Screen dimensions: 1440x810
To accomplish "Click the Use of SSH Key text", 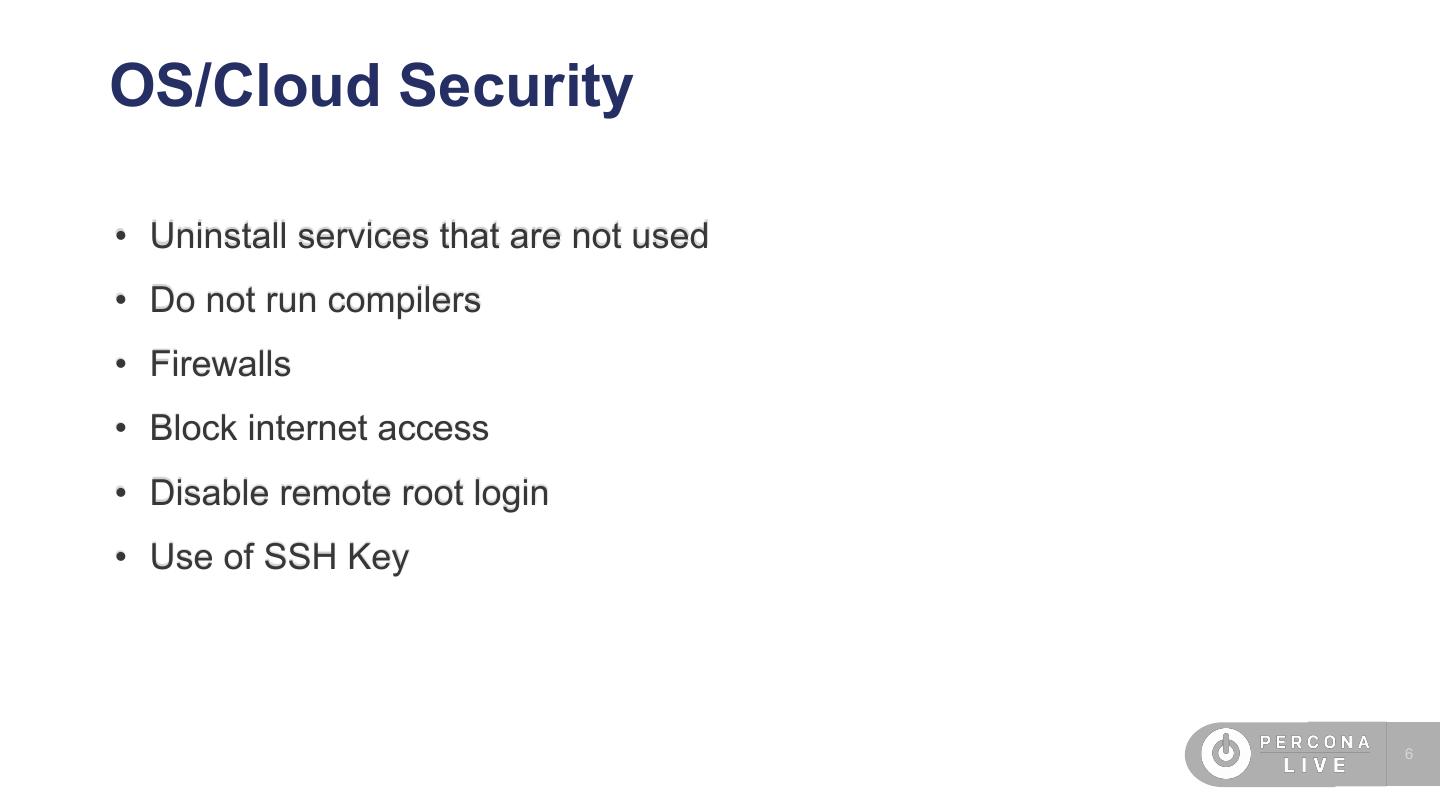I will click(279, 557).
